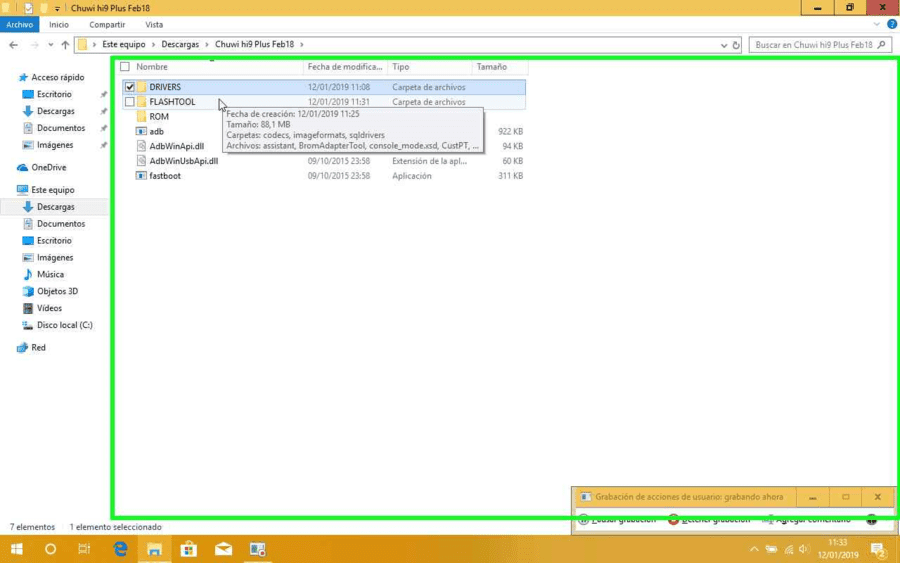Expand the address bar history dropdown

point(724,45)
